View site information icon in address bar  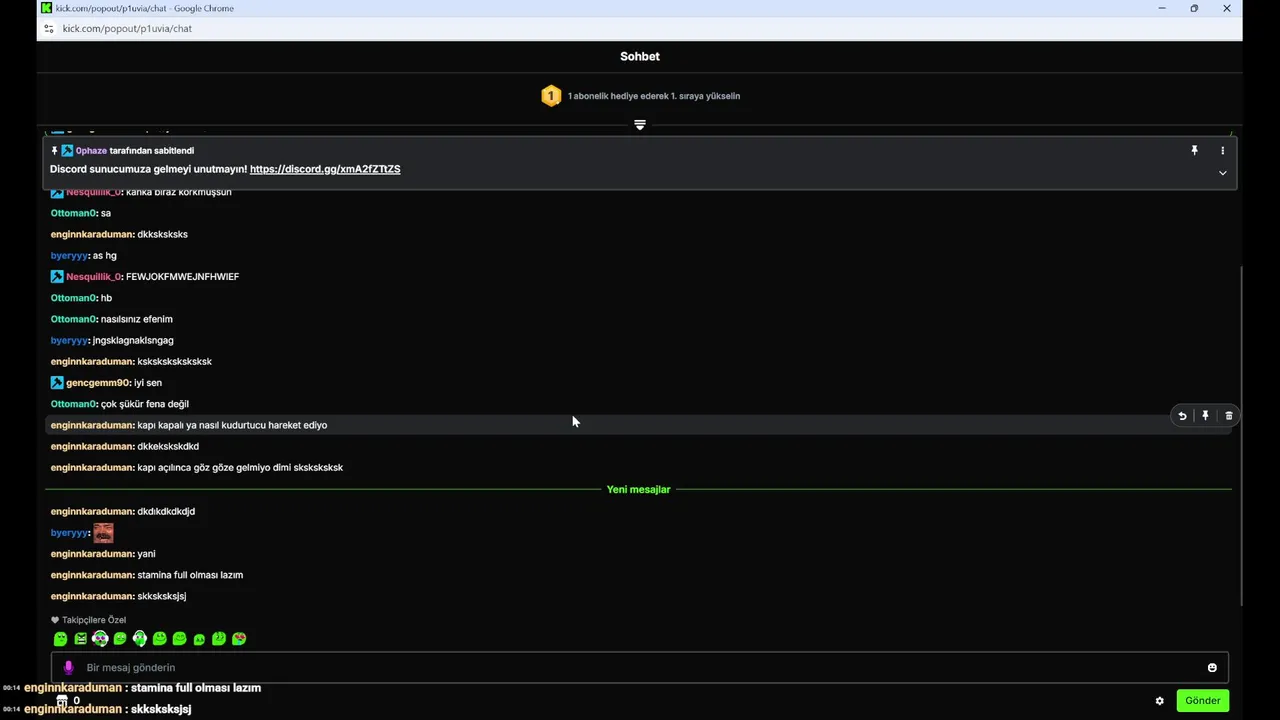(49, 28)
